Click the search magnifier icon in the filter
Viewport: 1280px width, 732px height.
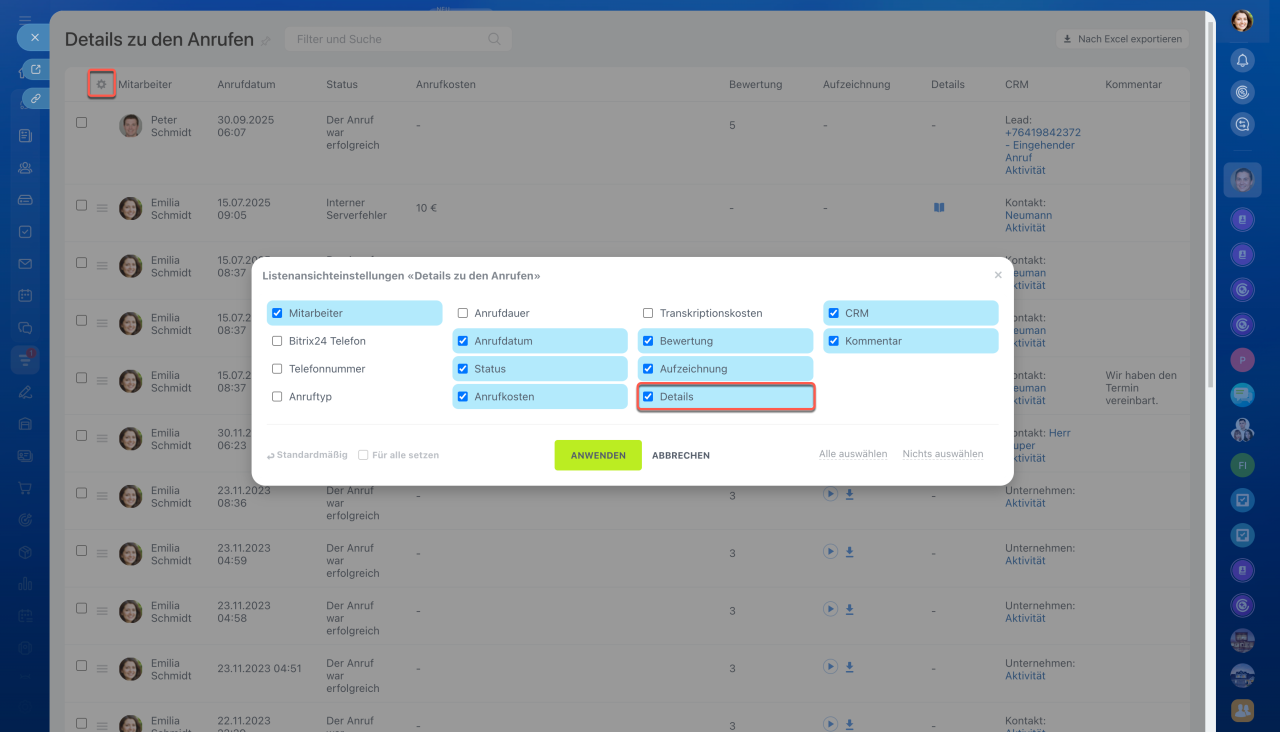[494, 39]
